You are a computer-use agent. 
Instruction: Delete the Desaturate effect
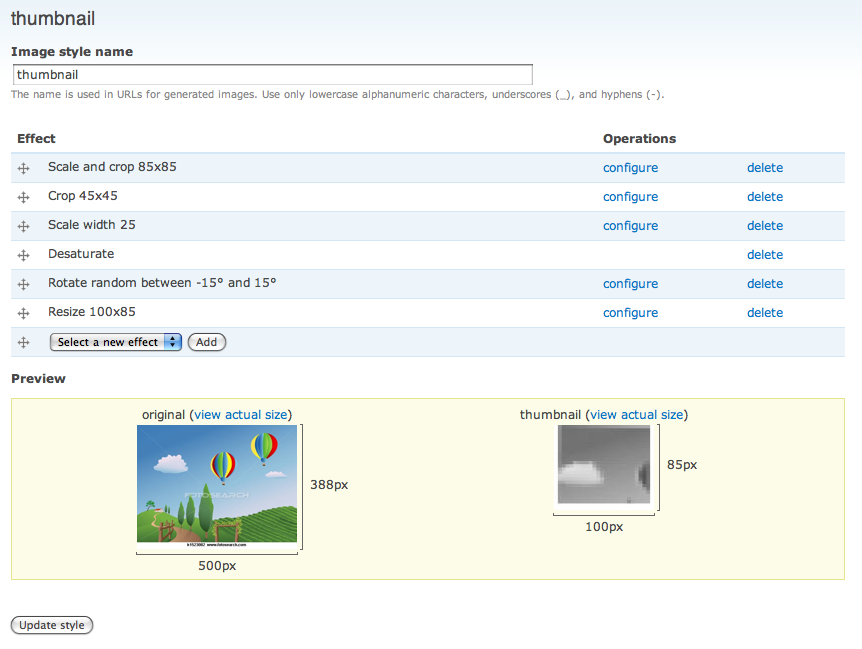click(765, 255)
